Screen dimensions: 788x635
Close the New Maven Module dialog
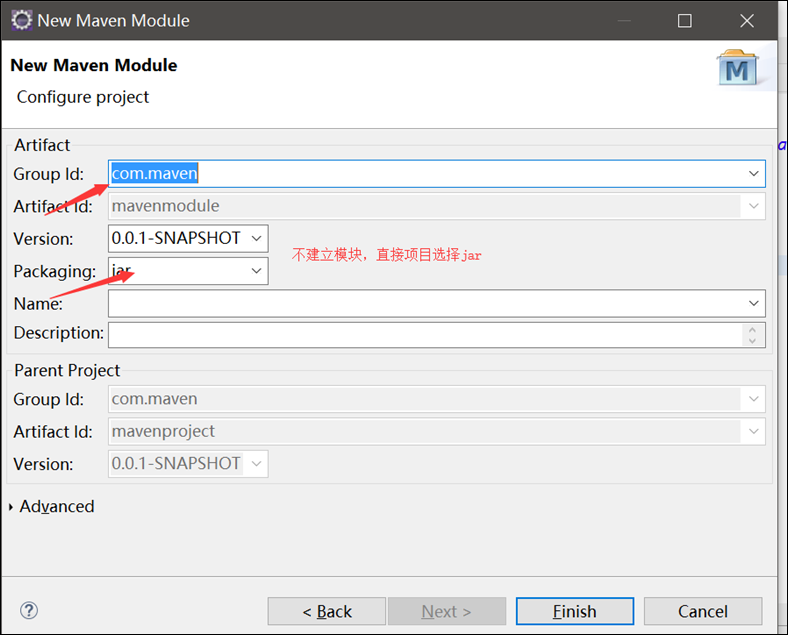747,21
